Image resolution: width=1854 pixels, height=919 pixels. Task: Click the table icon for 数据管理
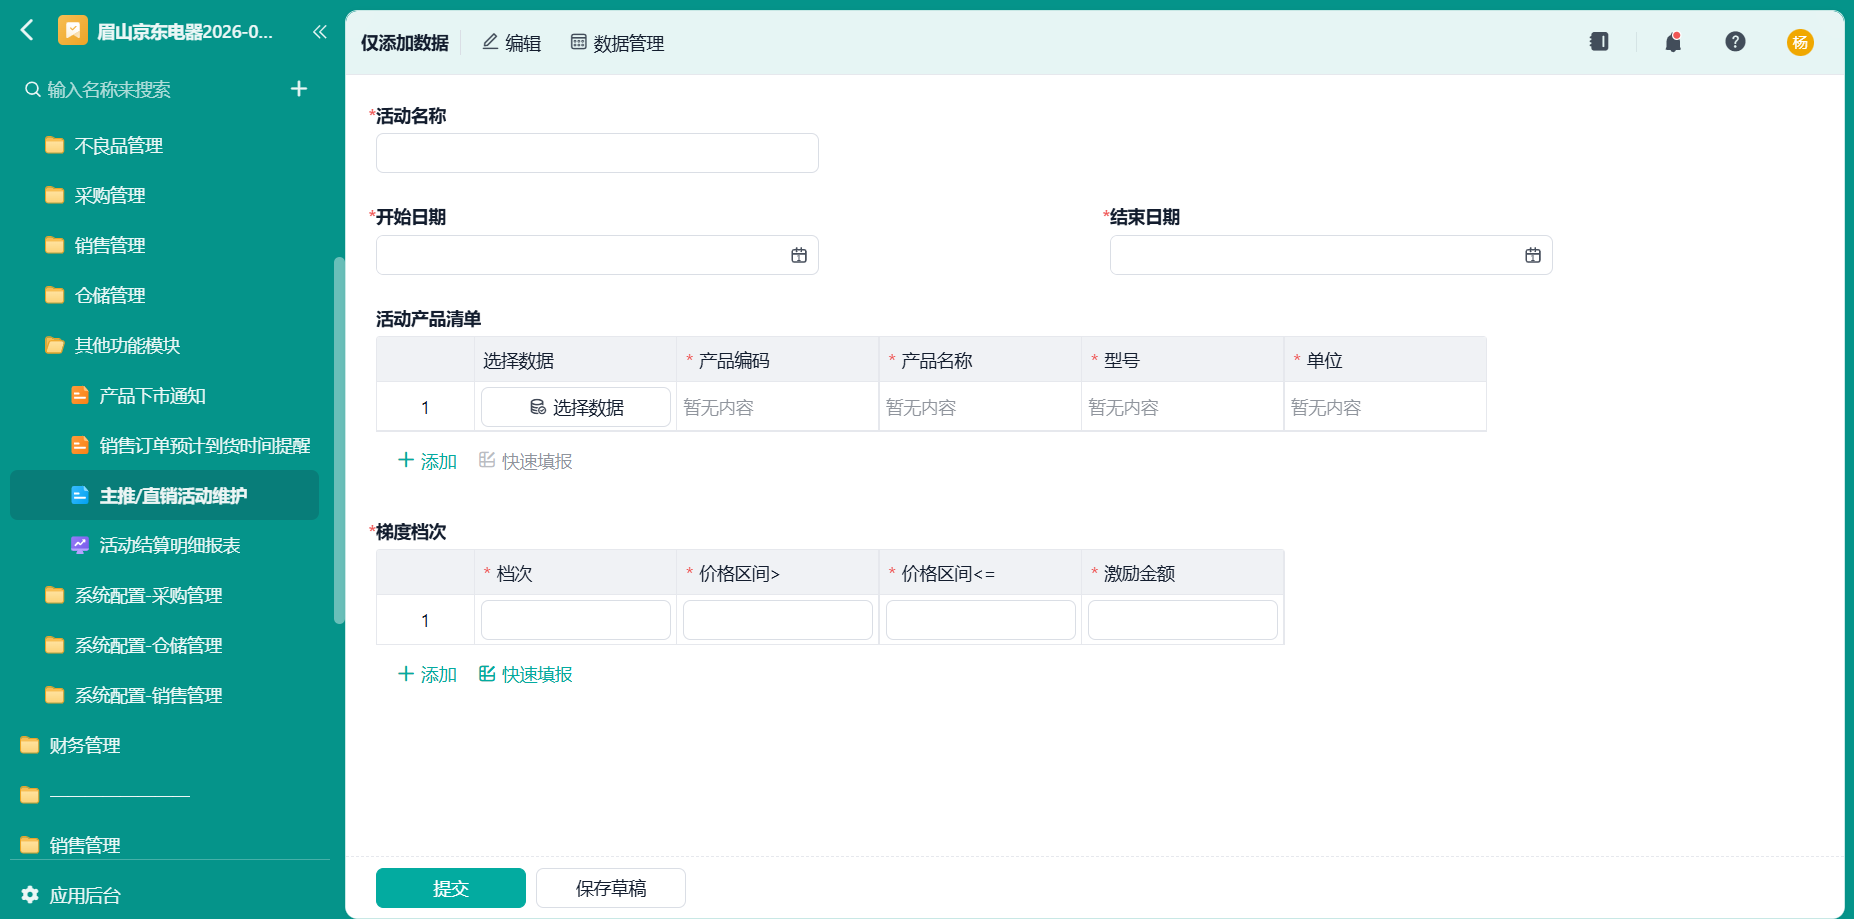pyautogui.click(x=578, y=42)
